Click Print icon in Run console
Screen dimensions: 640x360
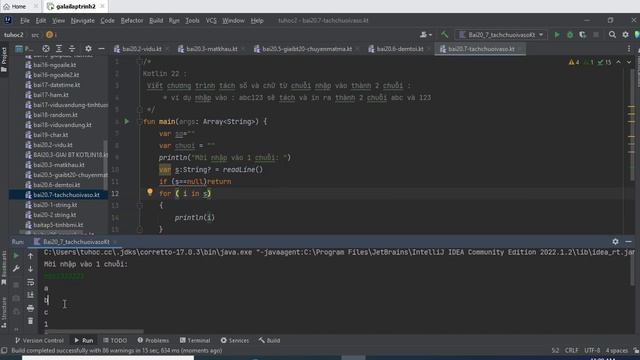(31, 308)
